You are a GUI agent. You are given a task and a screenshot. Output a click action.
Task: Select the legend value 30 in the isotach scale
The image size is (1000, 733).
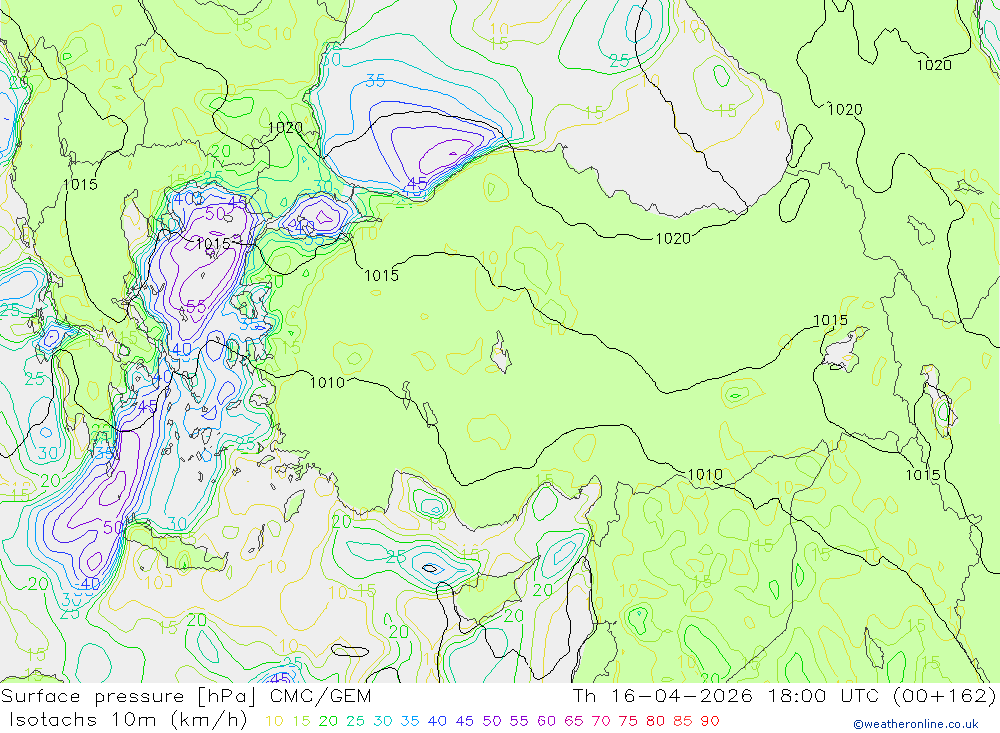point(383,722)
